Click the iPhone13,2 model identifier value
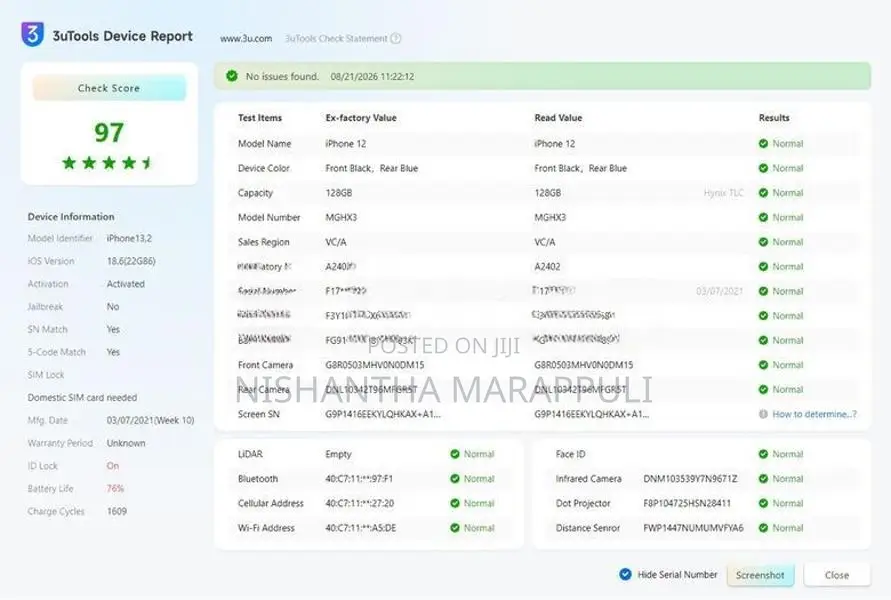The width and height of the screenshot is (891, 600). [129, 239]
